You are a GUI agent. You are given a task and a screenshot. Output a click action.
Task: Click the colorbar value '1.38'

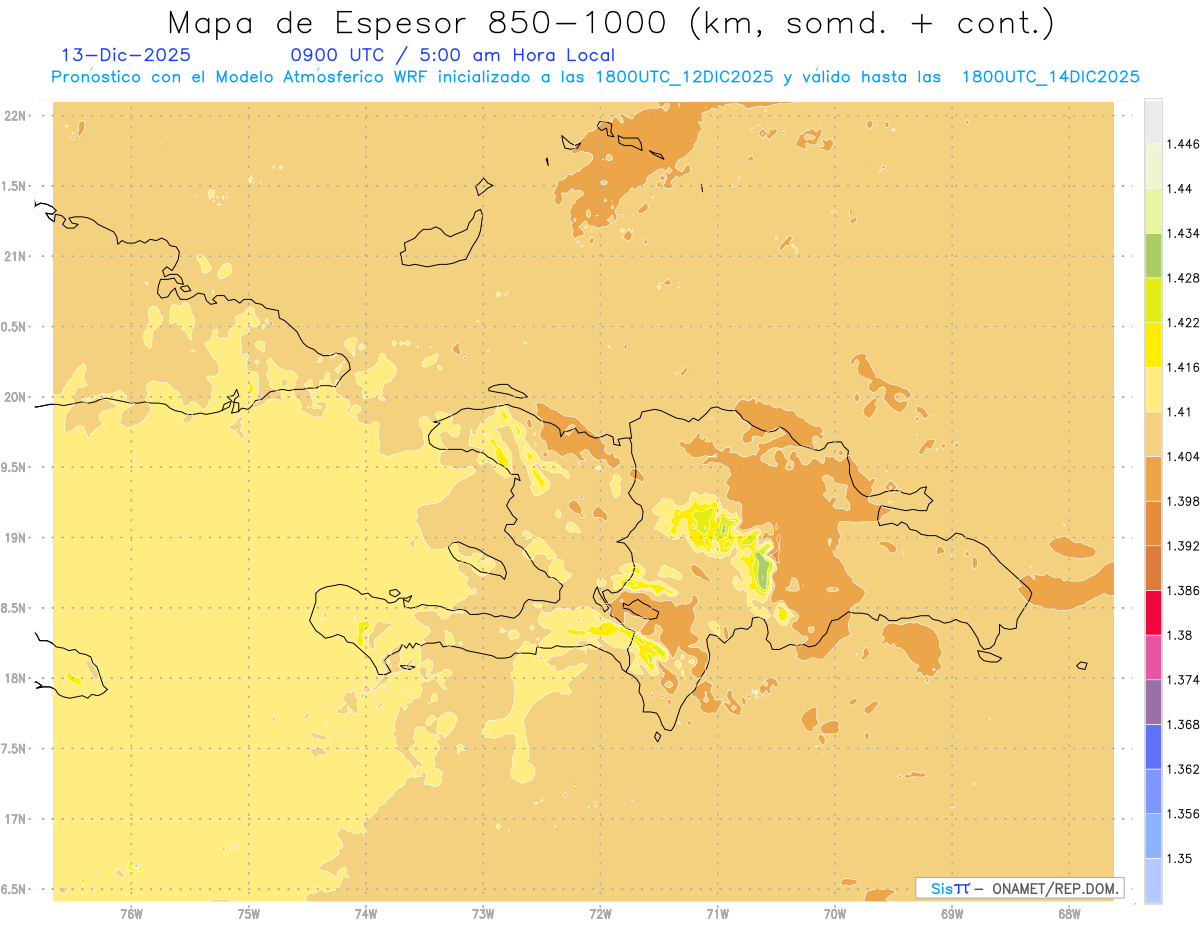pyautogui.click(x=1180, y=635)
